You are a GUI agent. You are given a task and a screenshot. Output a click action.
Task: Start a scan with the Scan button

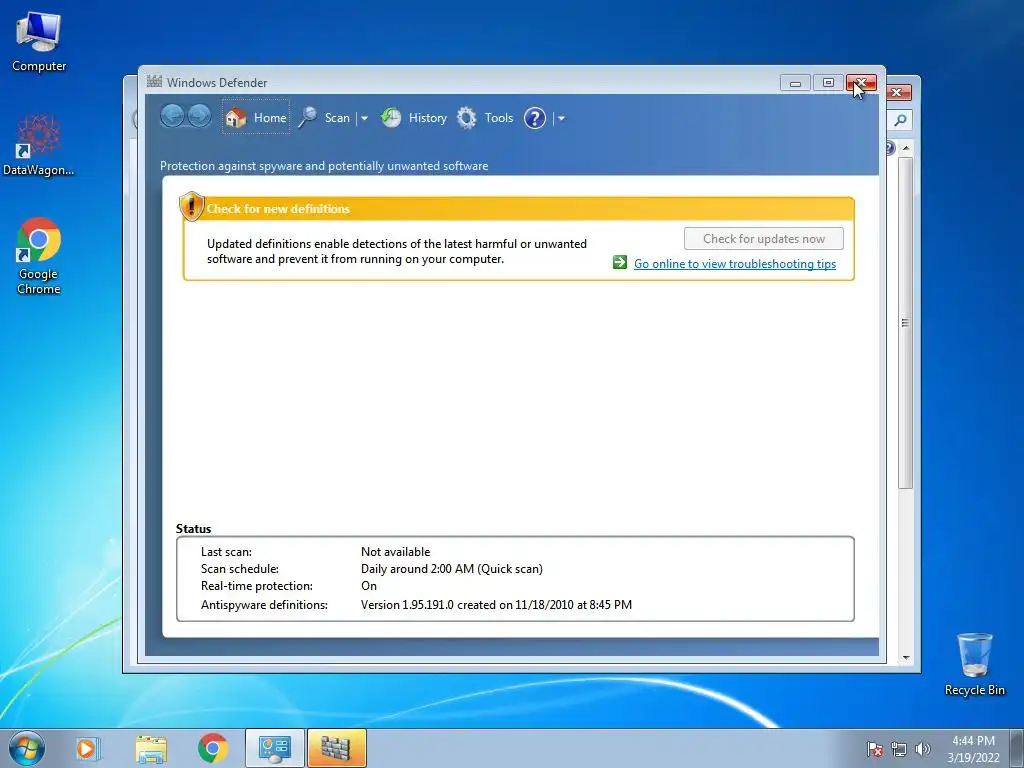pos(325,118)
